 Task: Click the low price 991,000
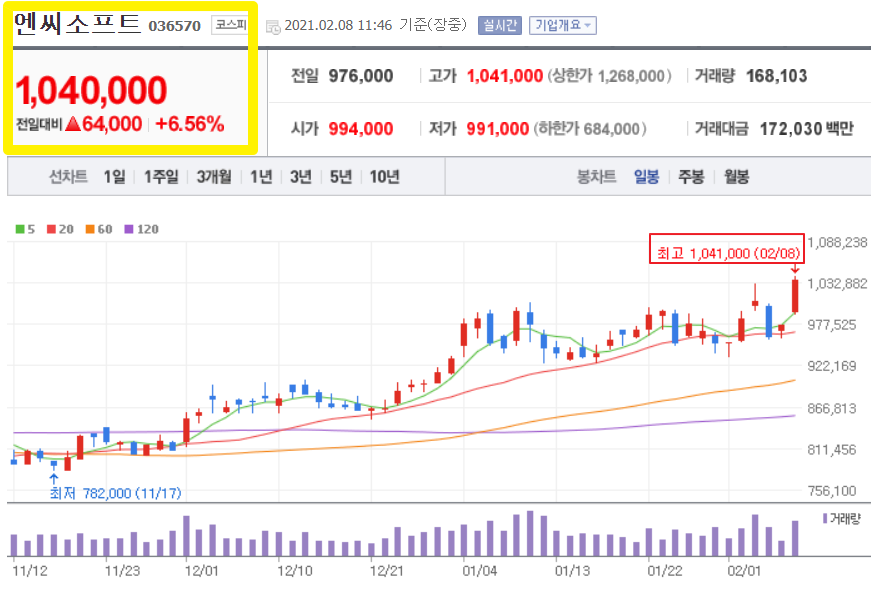[x=497, y=129]
